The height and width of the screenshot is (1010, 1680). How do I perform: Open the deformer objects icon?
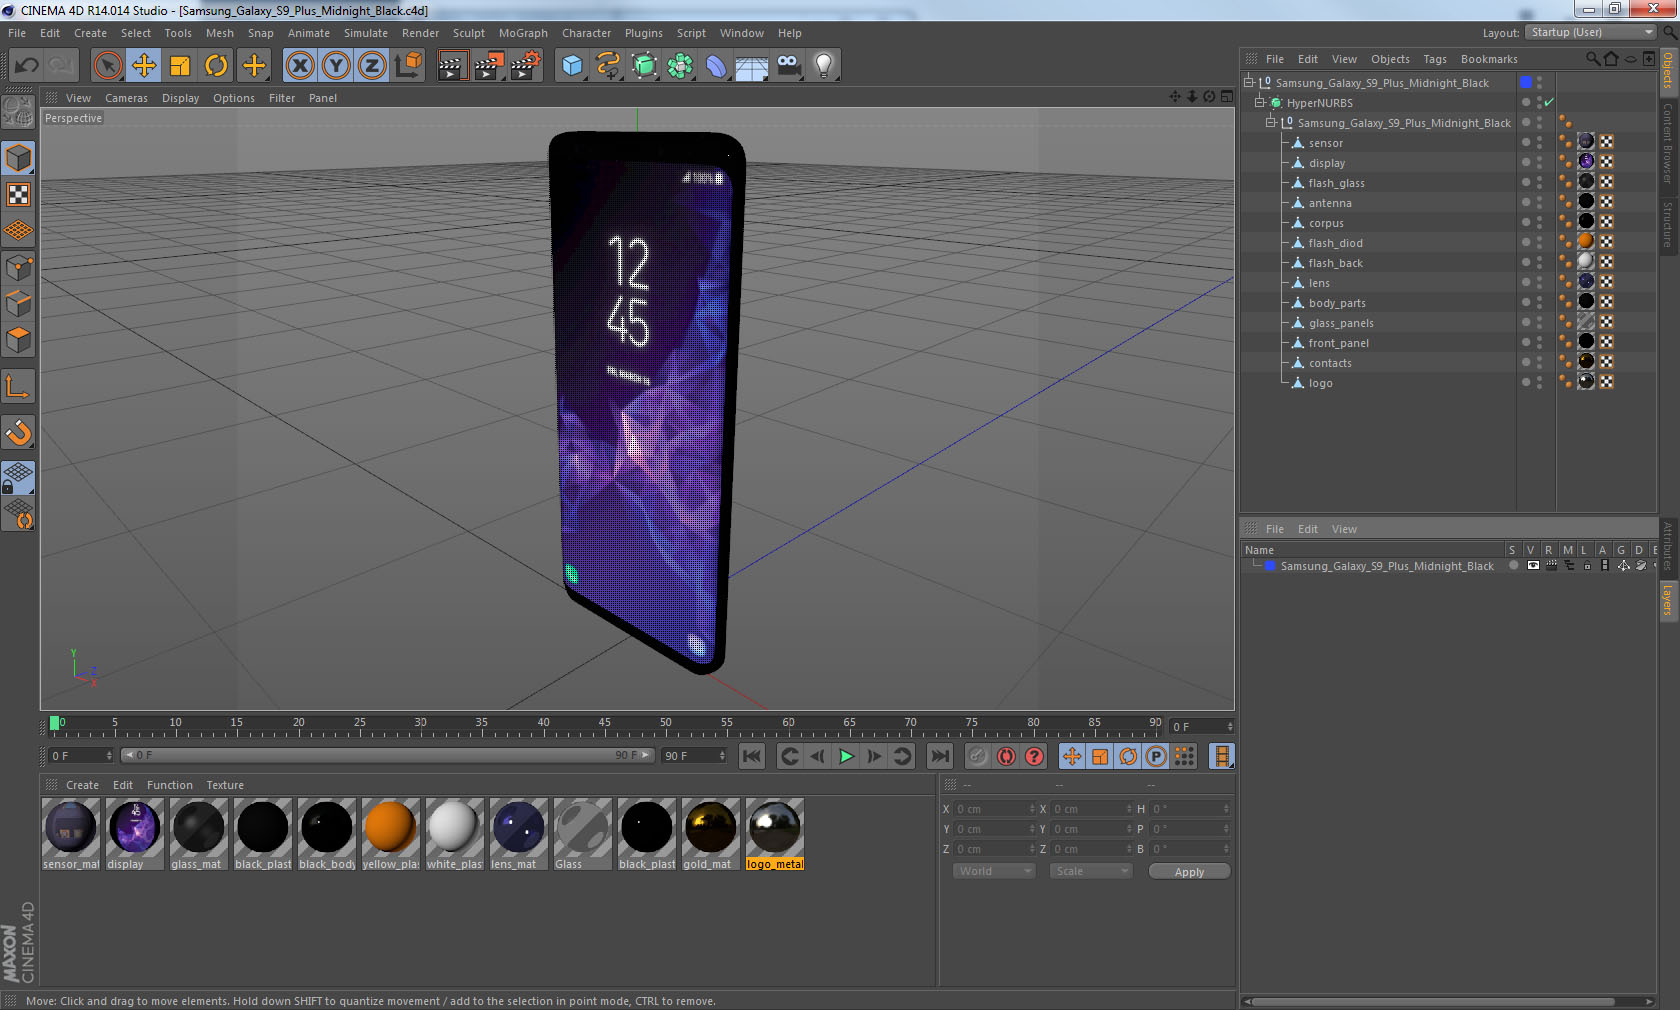coord(717,66)
